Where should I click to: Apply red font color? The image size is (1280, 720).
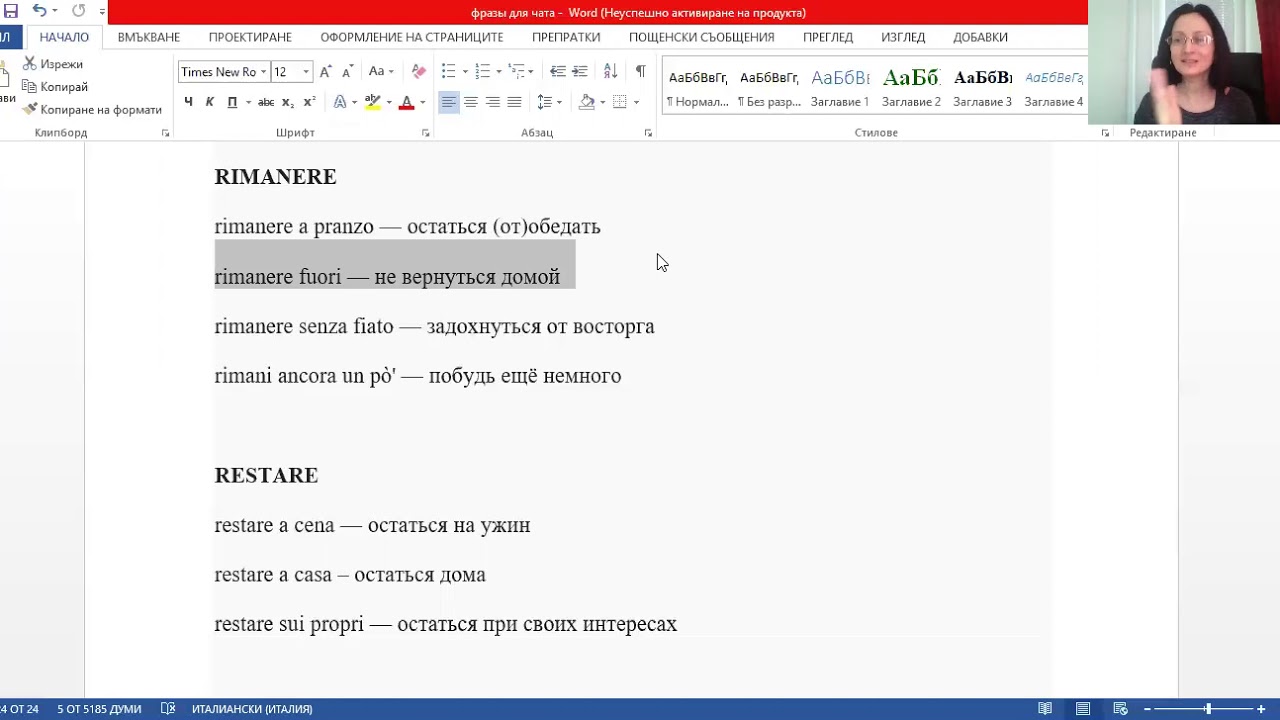[406, 102]
